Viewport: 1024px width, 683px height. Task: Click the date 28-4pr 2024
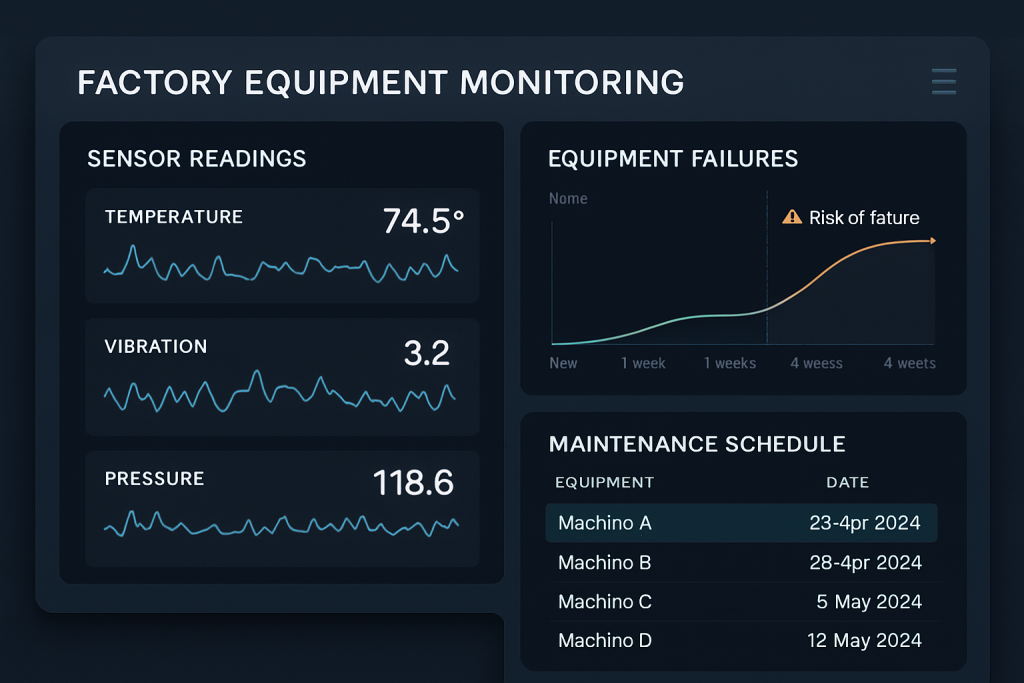tap(865, 562)
